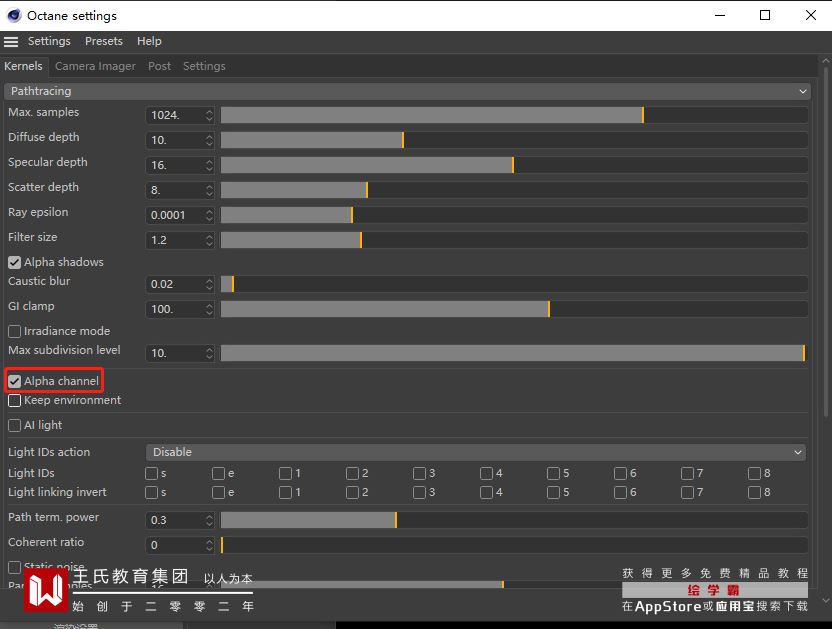Check Light IDs checkbox 4
This screenshot has width=832, height=629.
tap(486, 473)
